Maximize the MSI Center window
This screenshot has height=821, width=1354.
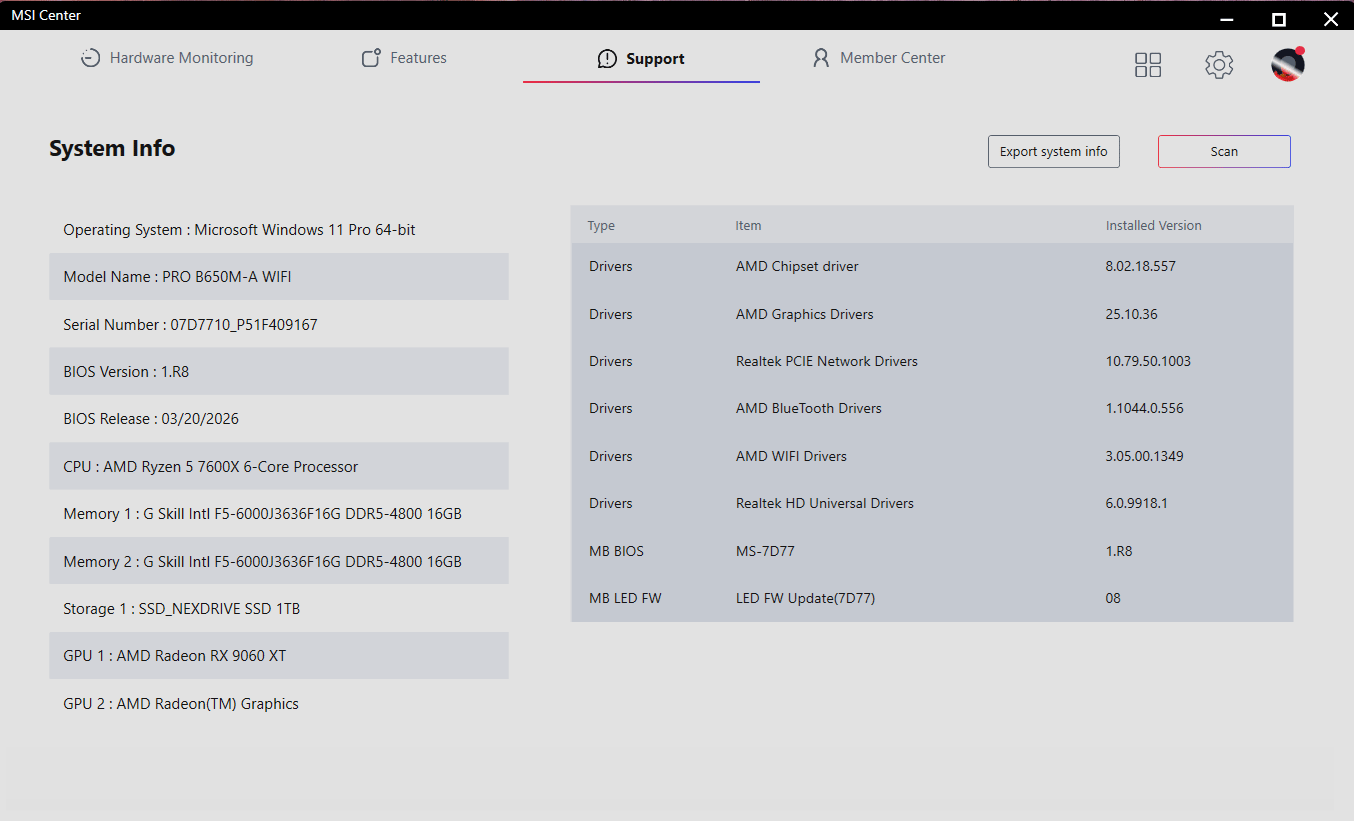point(1278,19)
